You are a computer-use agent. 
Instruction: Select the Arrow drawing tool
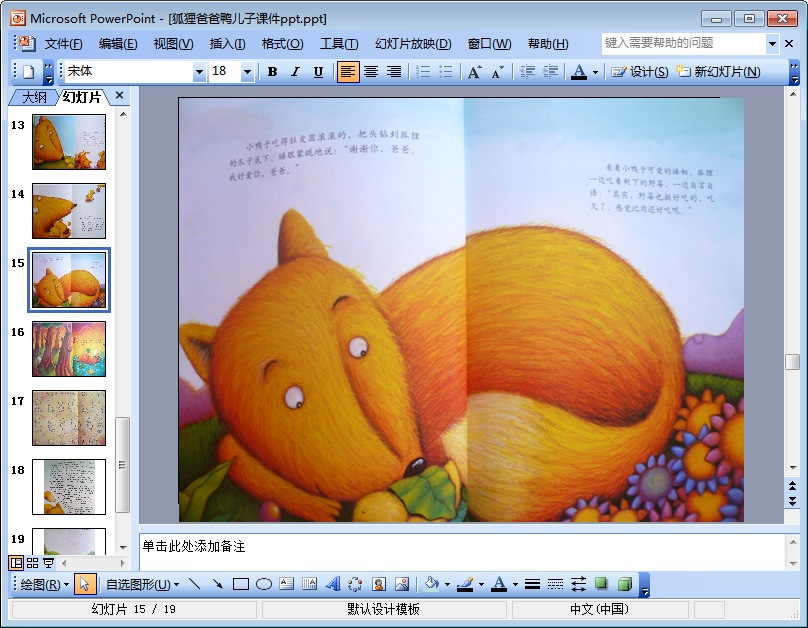[x=217, y=584]
